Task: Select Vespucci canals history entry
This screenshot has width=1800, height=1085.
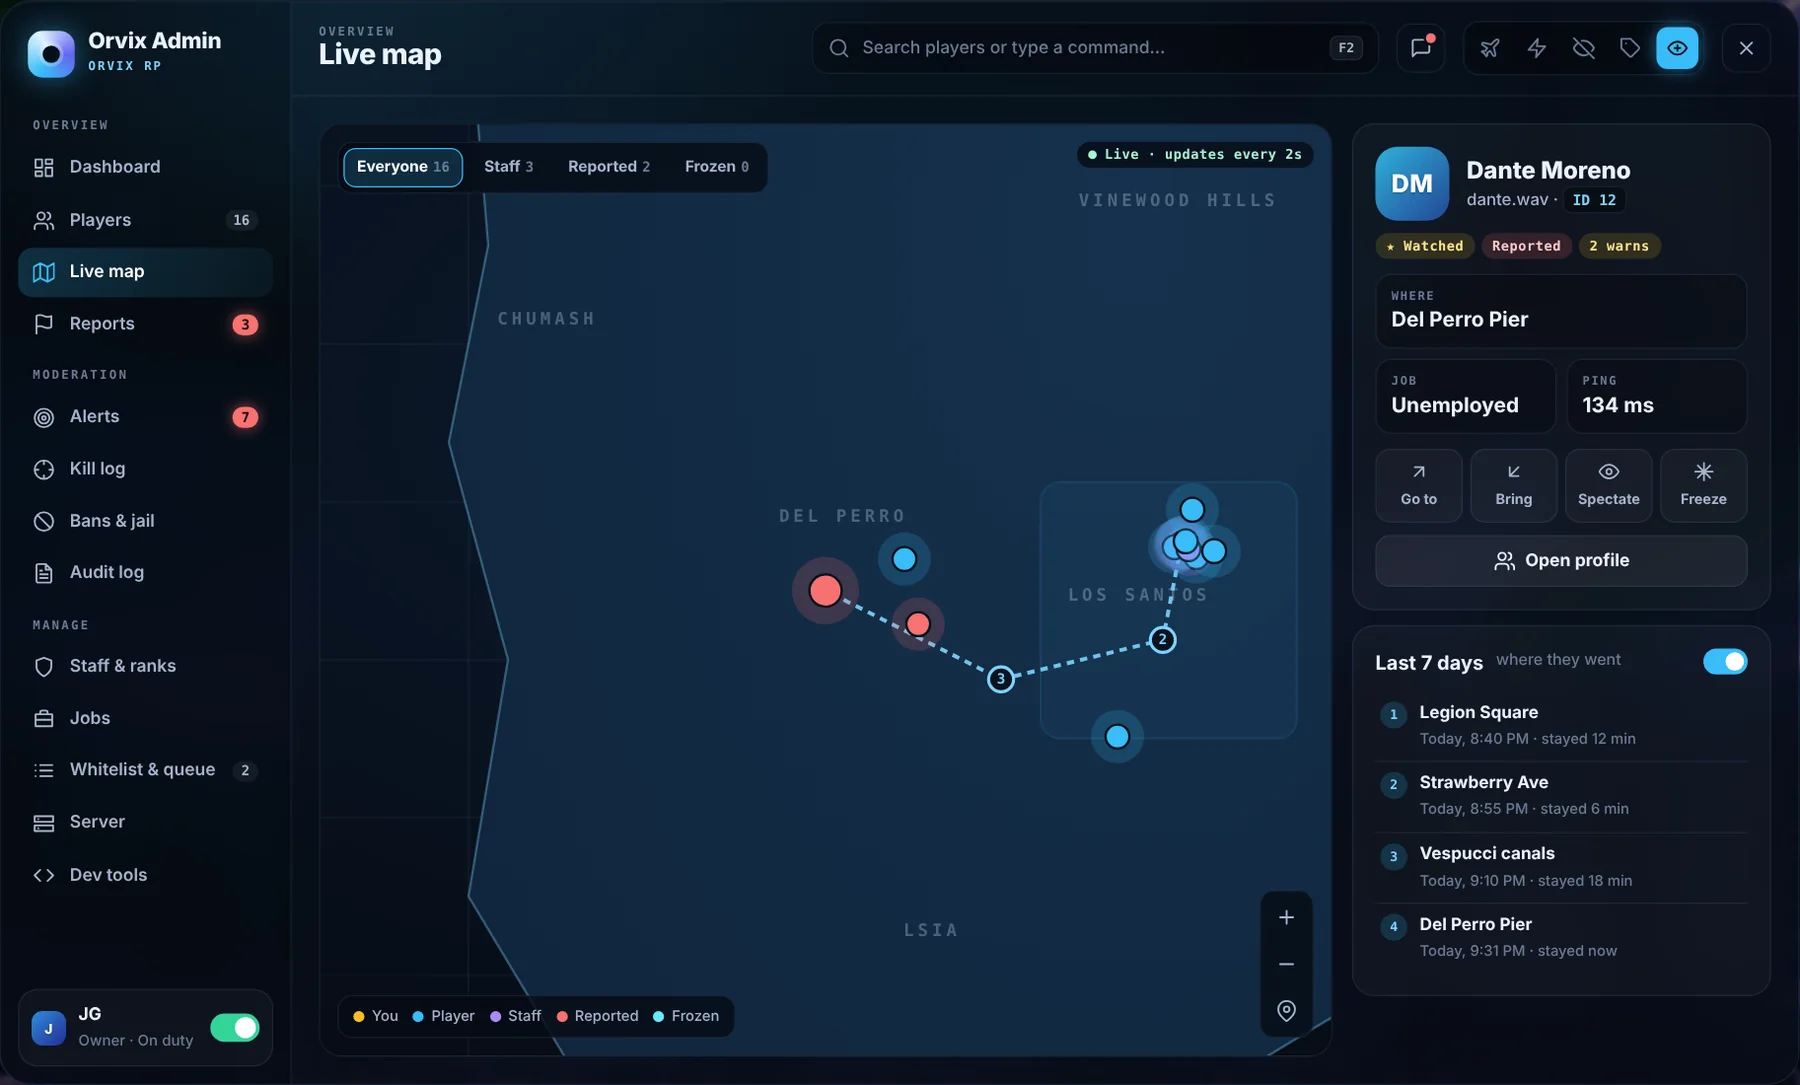Action: [x=1561, y=867]
